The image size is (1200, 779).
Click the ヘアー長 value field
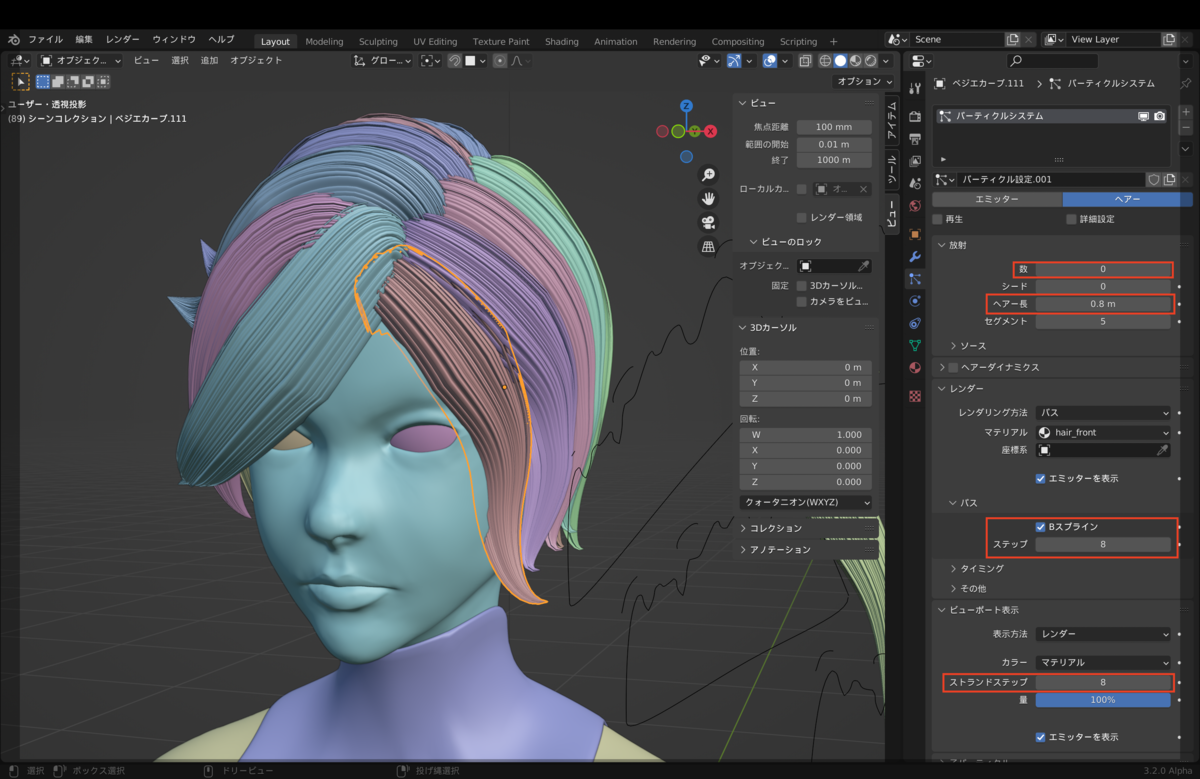coord(1102,304)
